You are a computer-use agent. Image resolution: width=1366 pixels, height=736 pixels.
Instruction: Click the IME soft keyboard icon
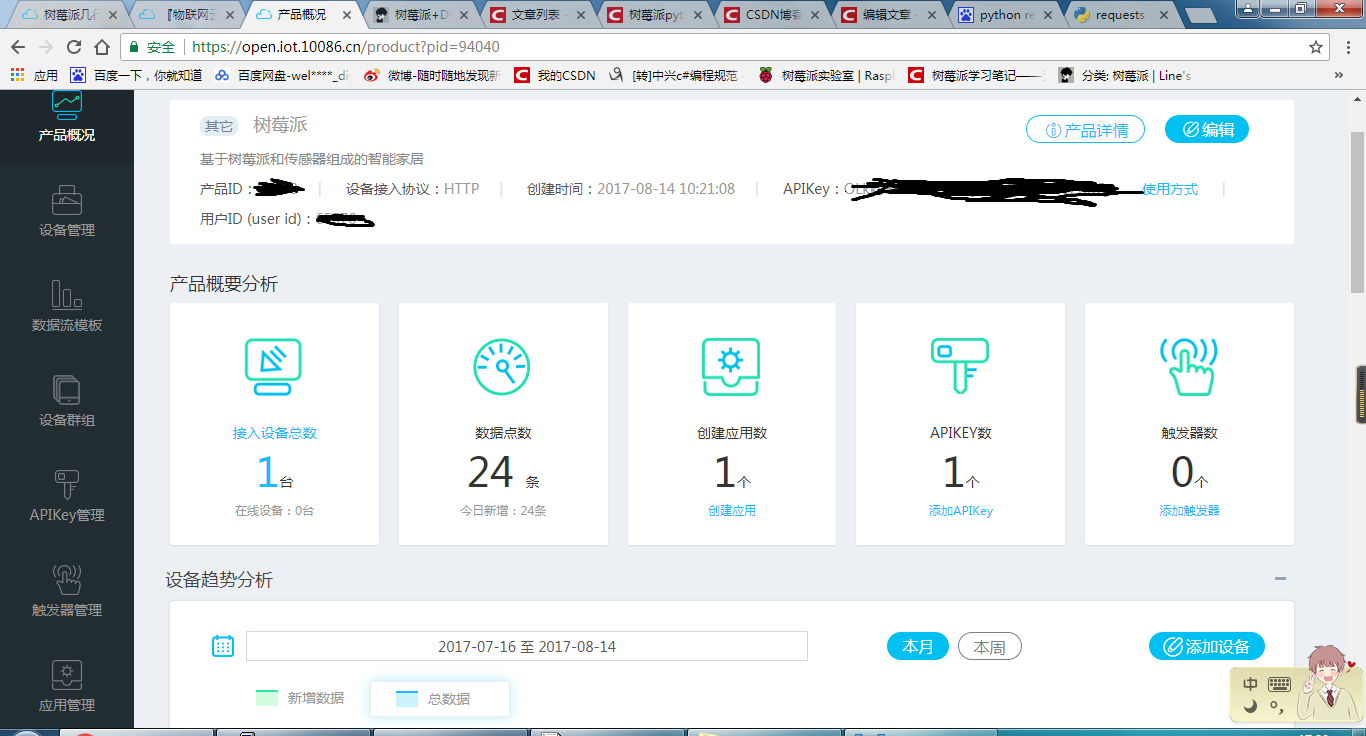(1279, 684)
